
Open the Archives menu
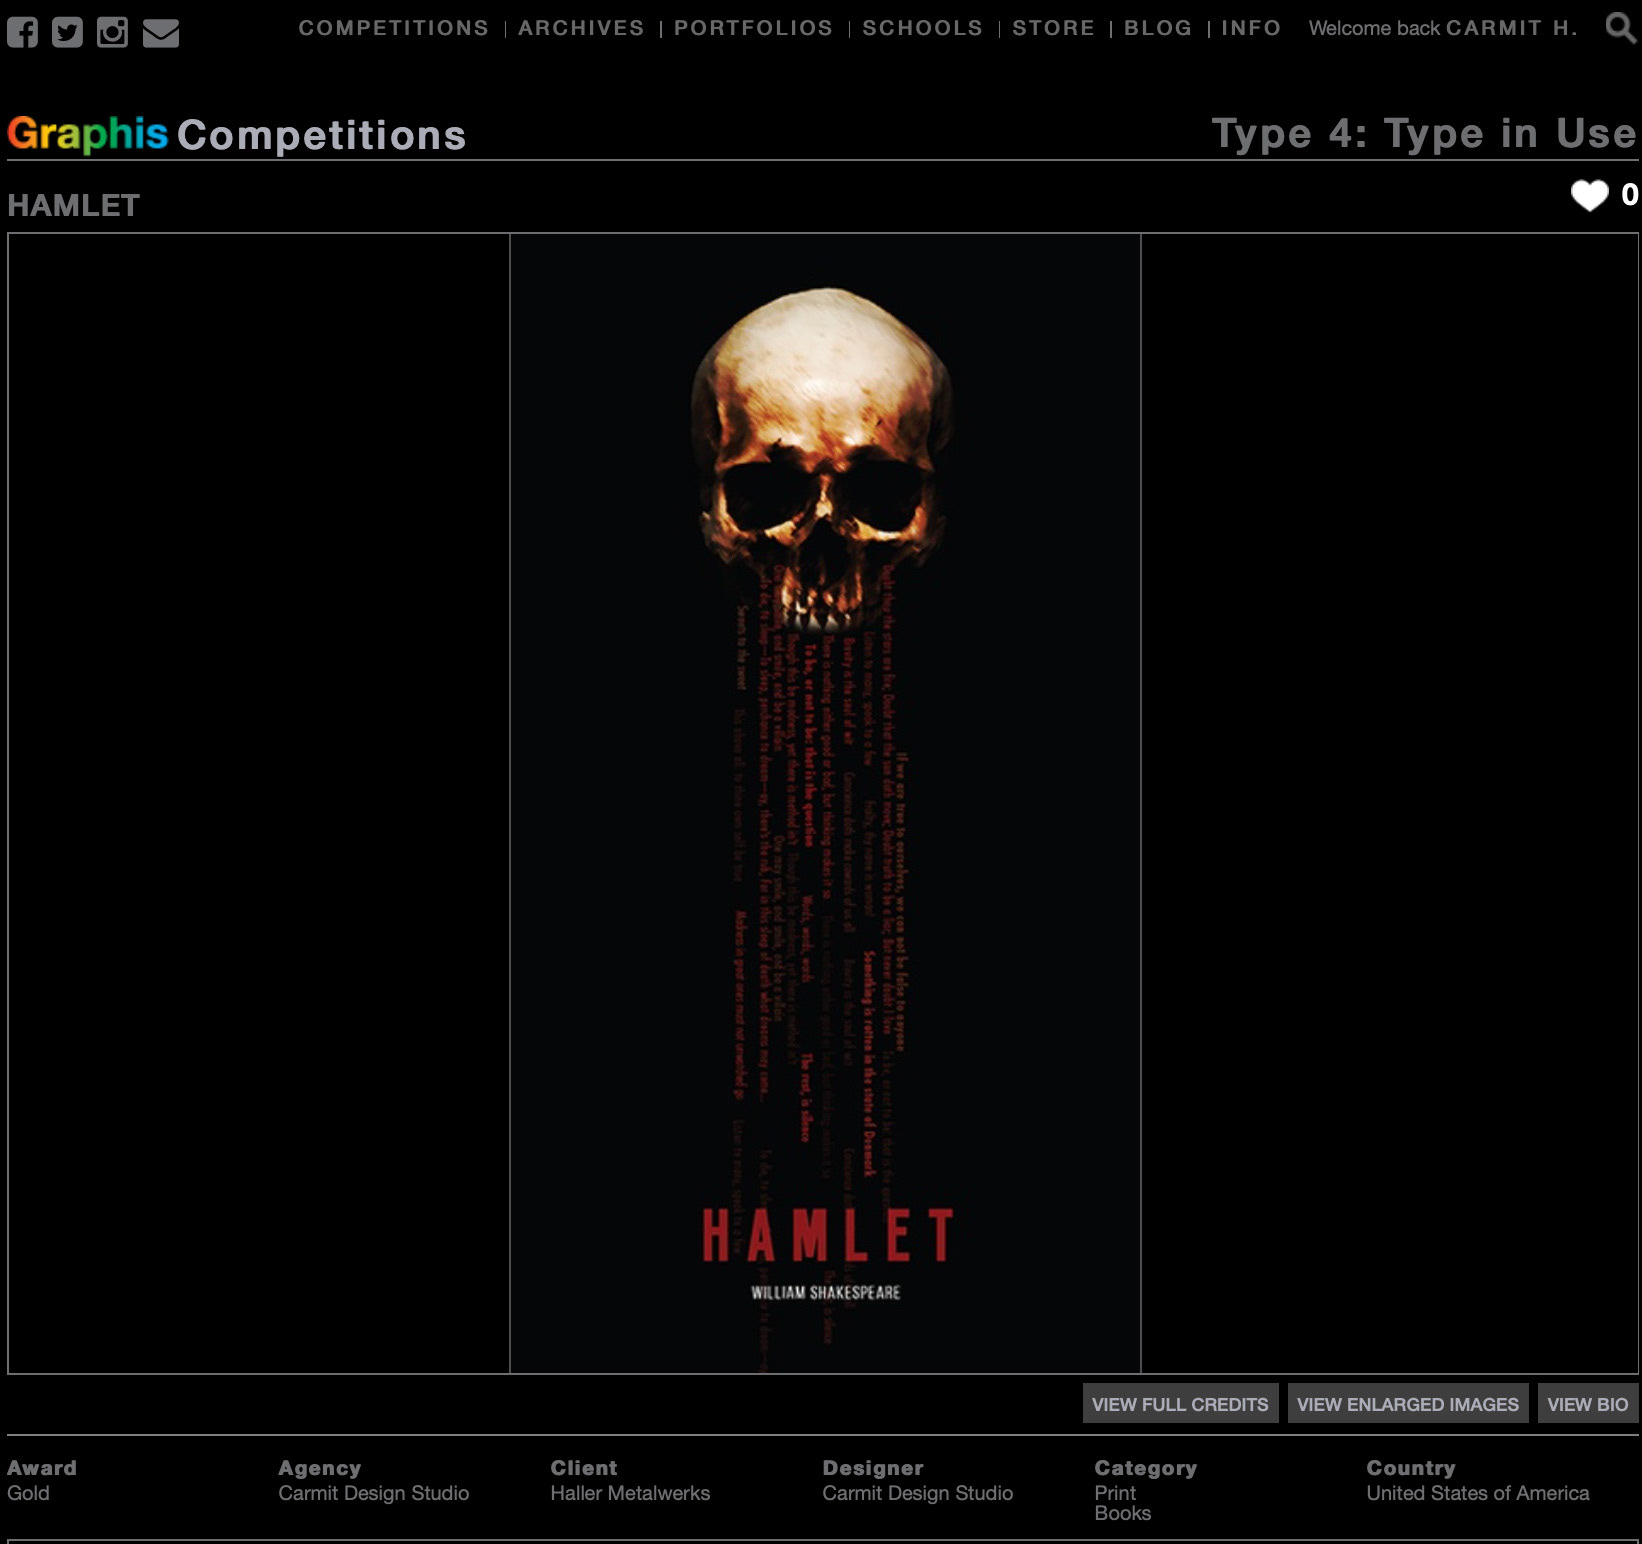(x=581, y=28)
